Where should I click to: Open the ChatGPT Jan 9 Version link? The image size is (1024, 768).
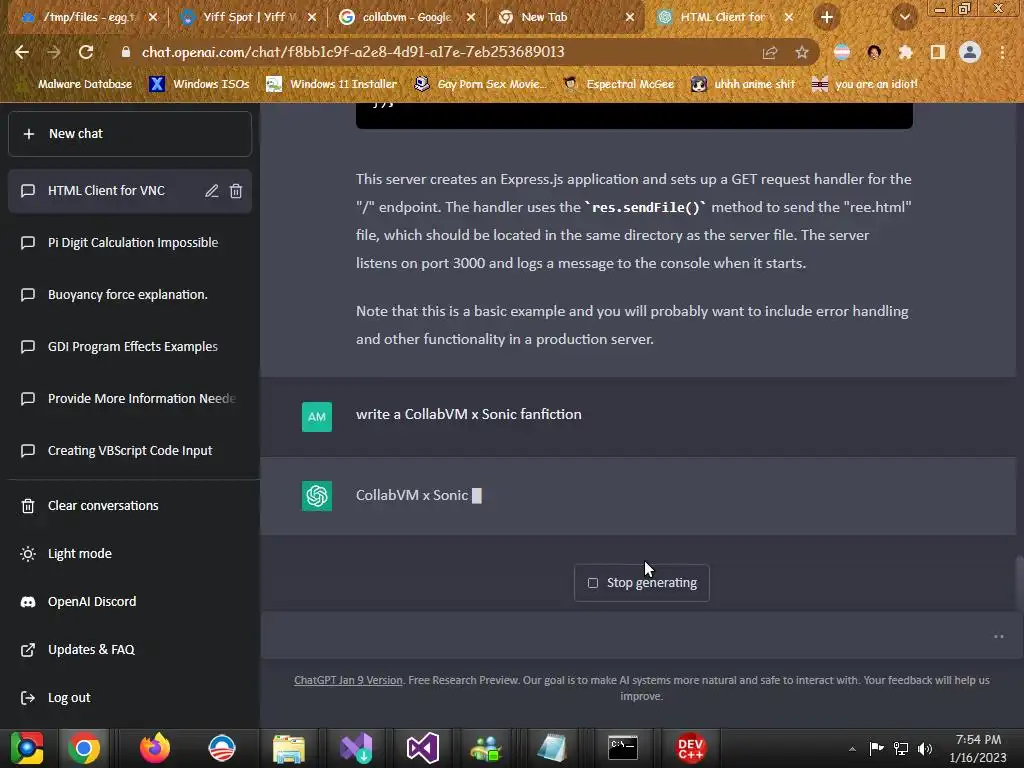[348, 680]
